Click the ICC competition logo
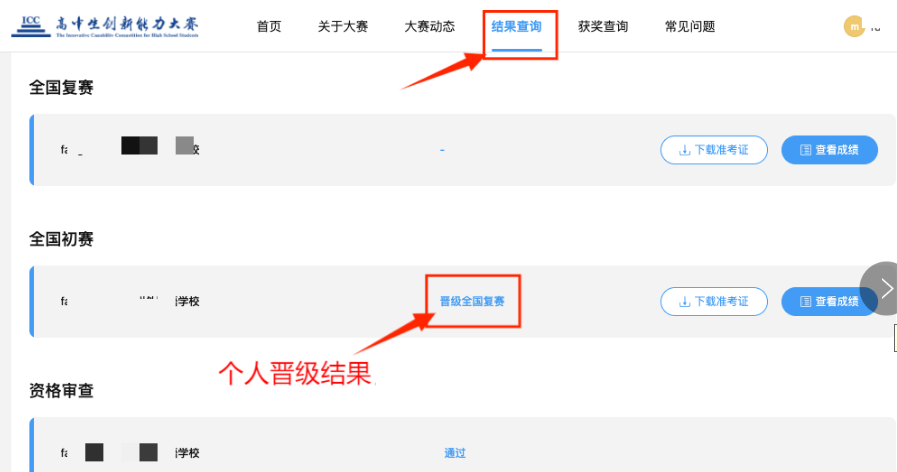This screenshot has width=897, height=472. (105, 26)
